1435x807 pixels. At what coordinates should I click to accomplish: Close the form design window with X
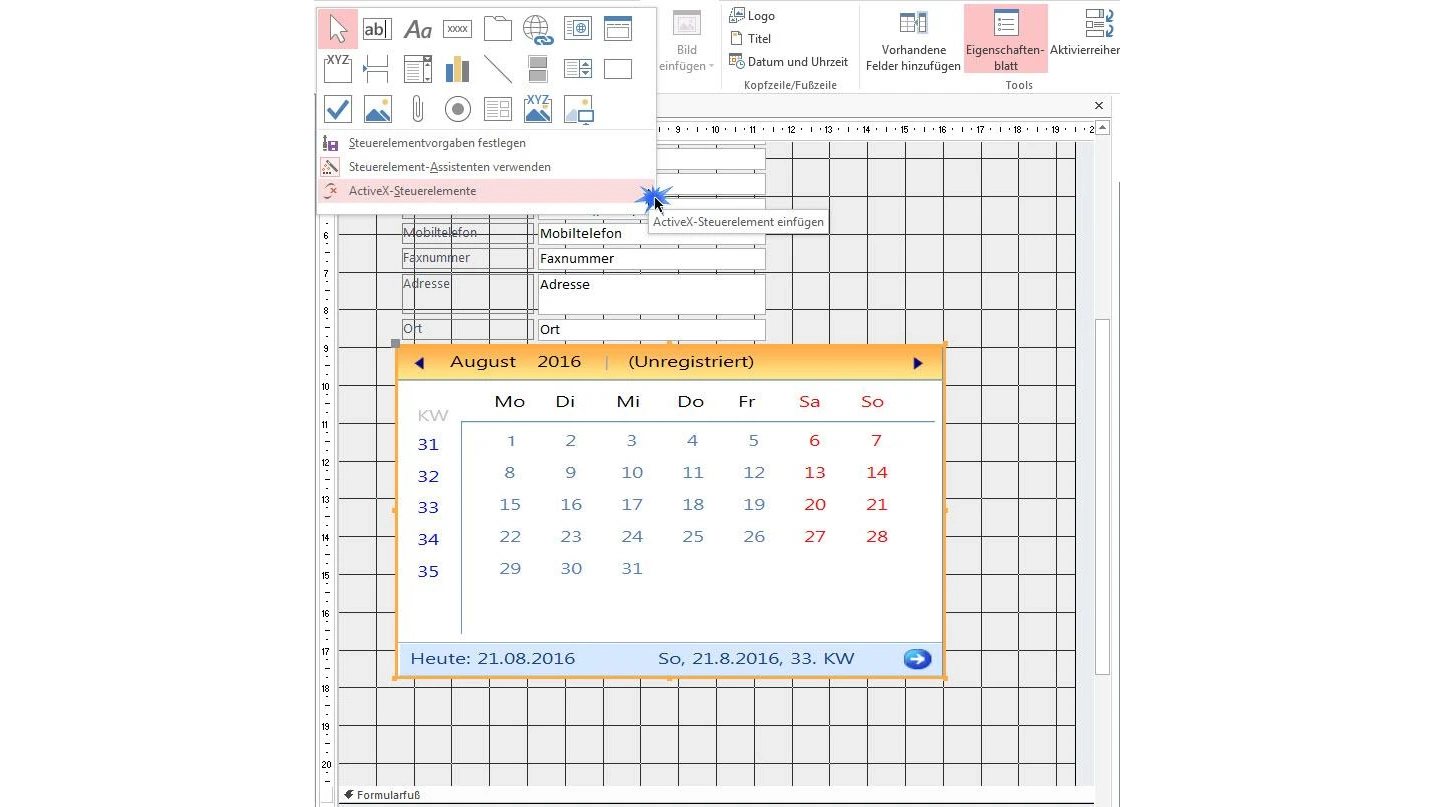[1099, 106]
